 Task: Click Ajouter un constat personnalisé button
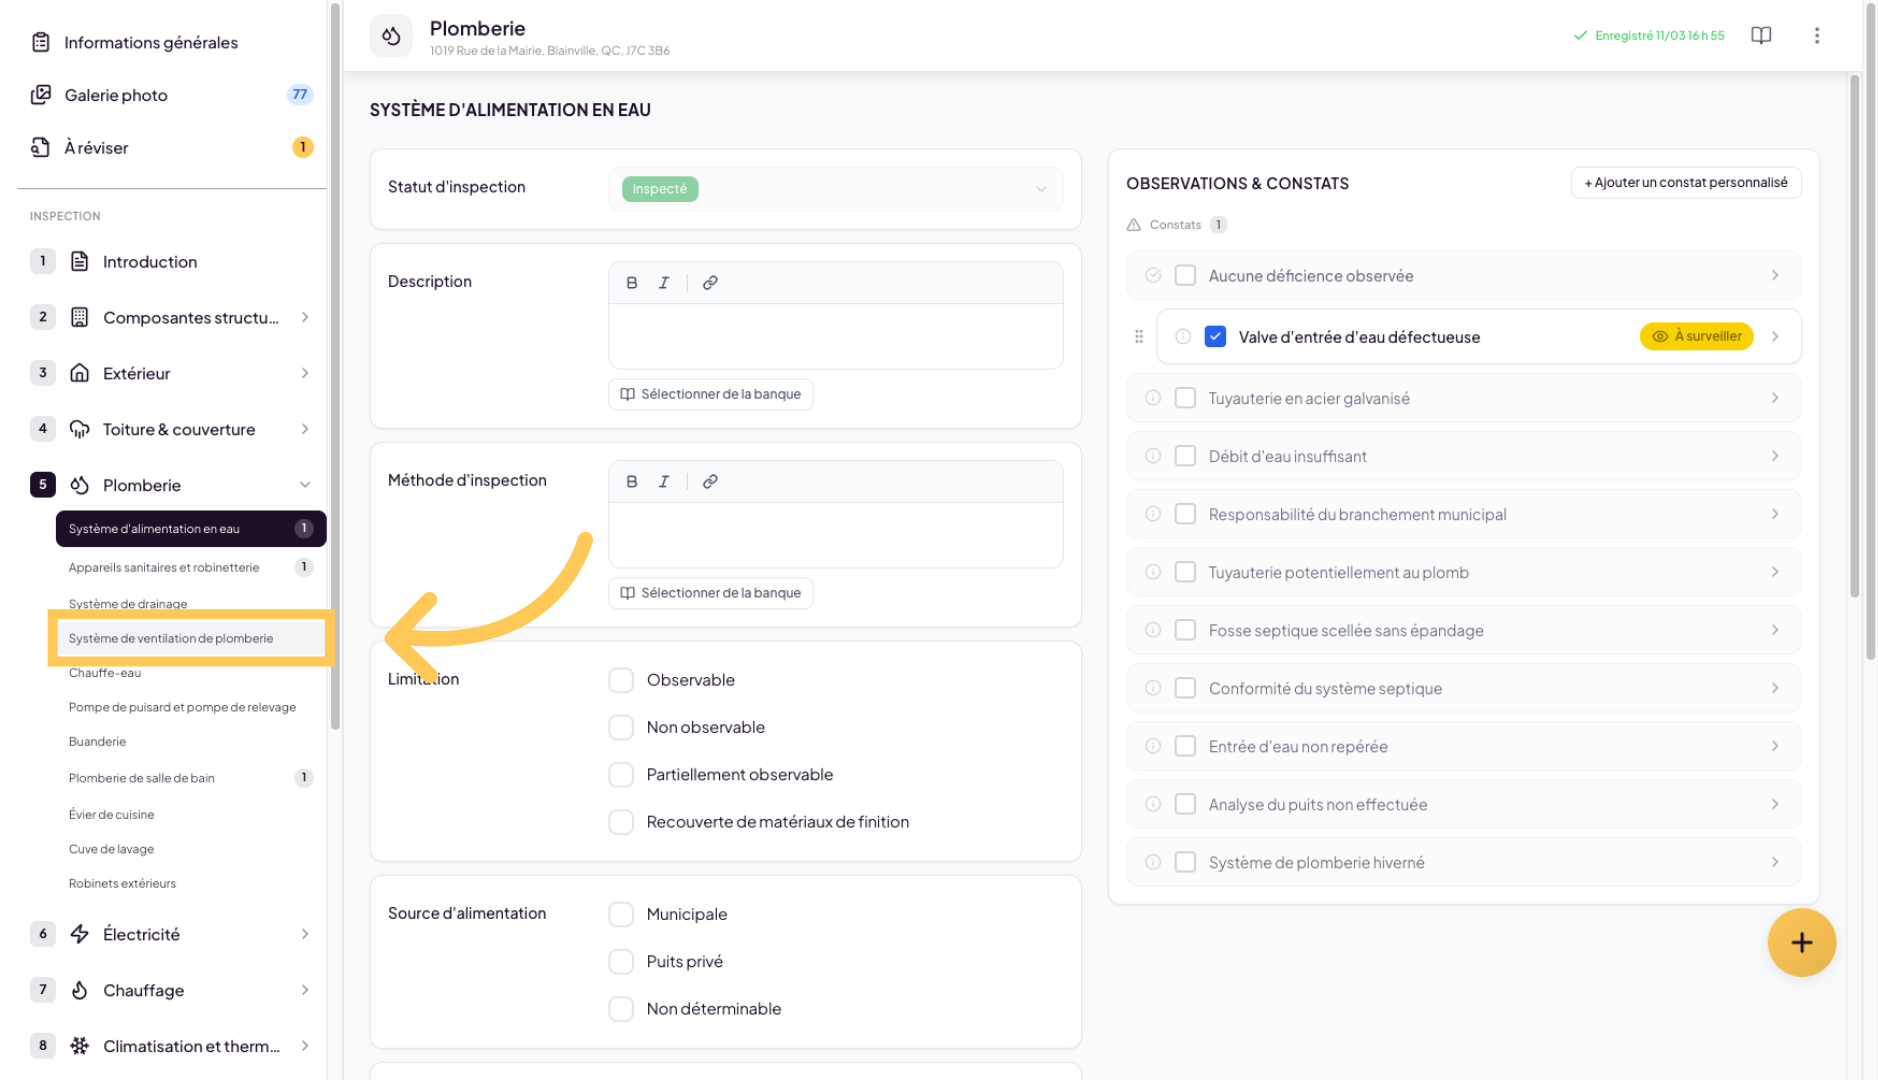click(1685, 183)
